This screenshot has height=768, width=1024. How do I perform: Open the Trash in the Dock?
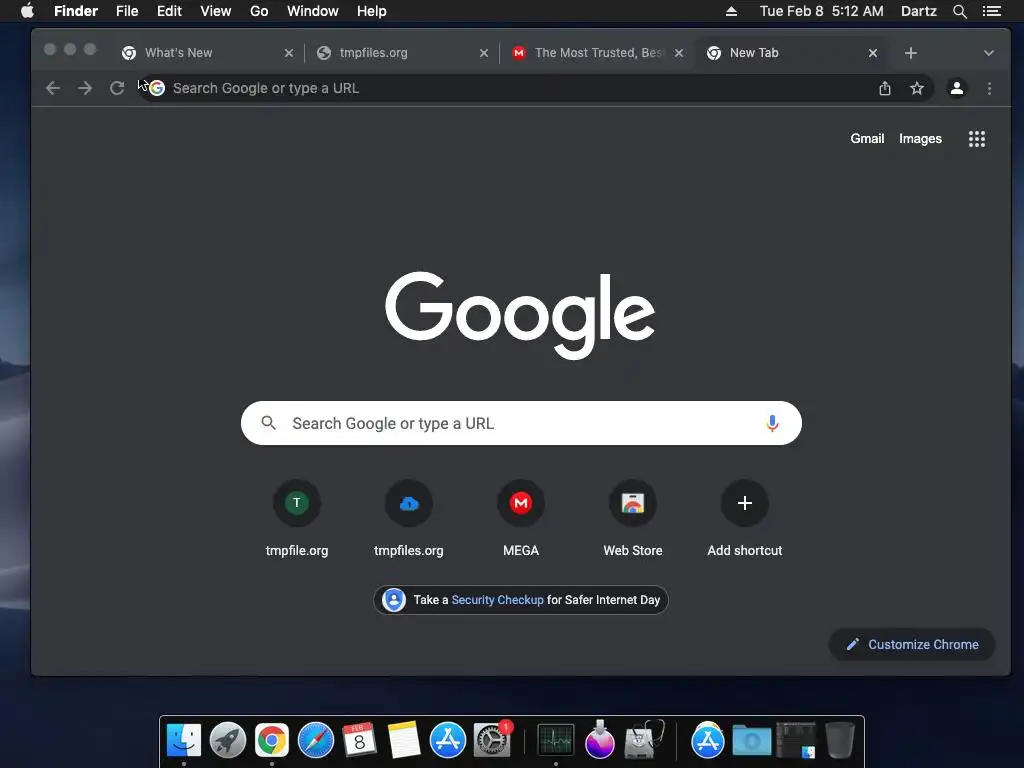pos(840,740)
